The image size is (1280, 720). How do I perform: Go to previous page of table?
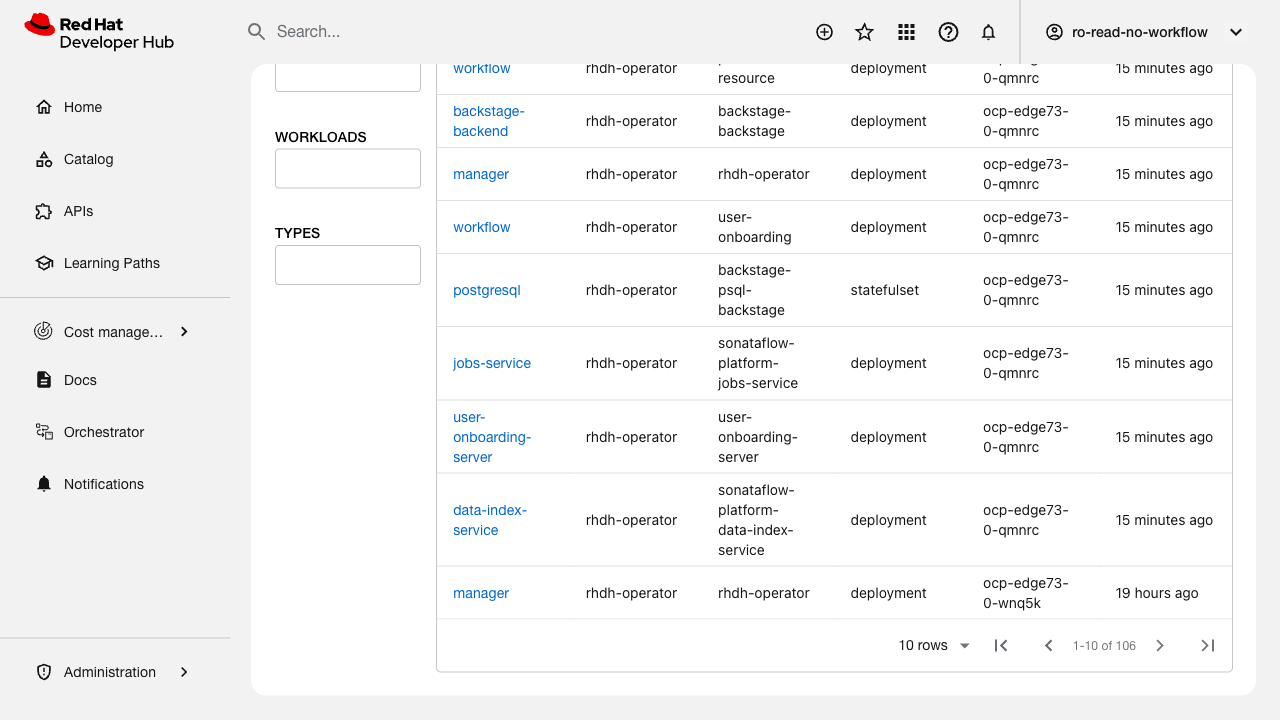tap(1048, 646)
